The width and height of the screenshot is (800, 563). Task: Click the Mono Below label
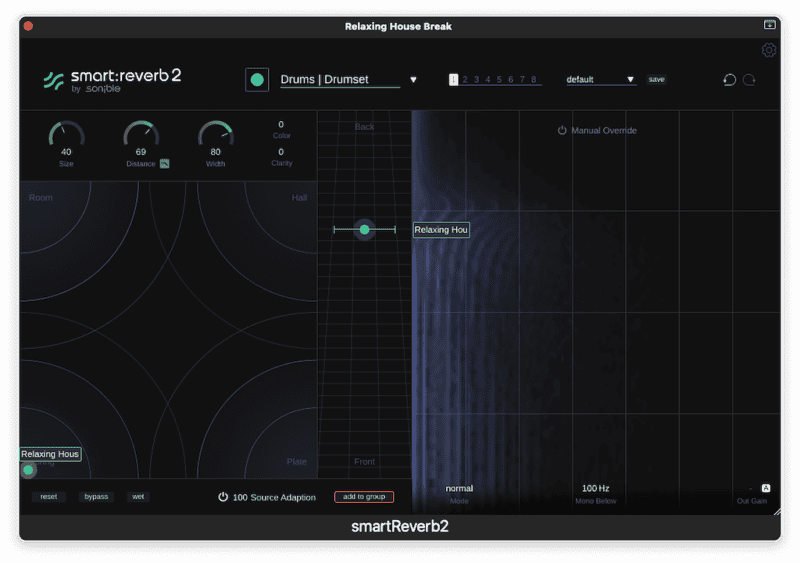tap(595, 501)
